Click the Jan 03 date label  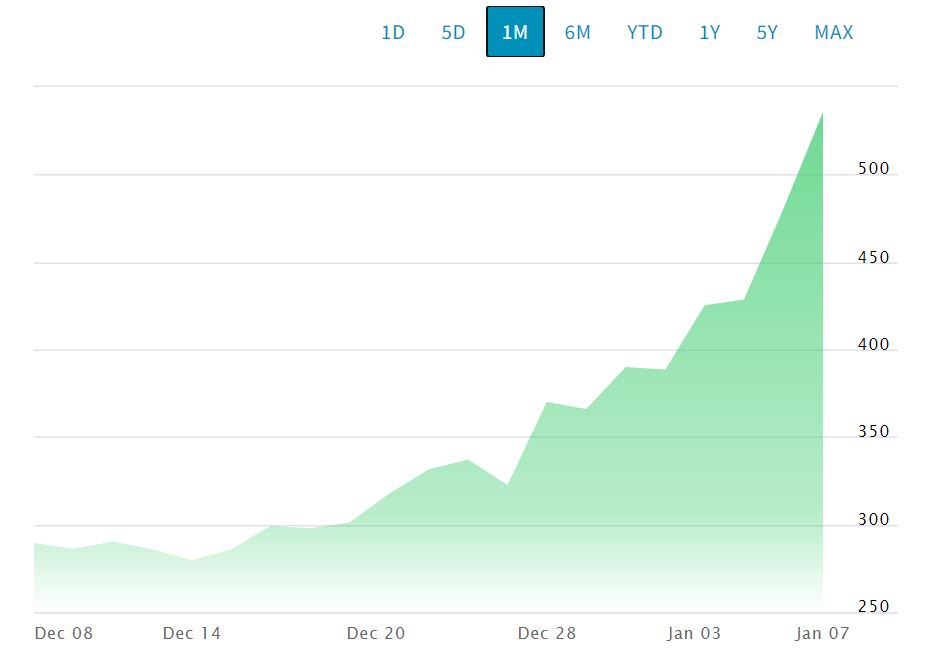(694, 633)
